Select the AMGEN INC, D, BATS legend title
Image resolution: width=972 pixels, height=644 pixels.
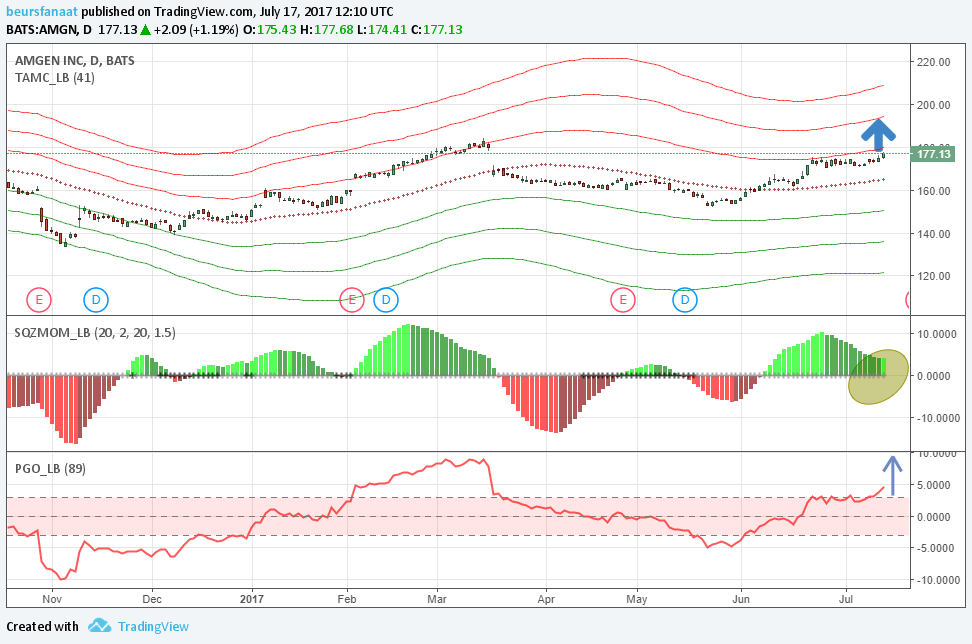coord(74,60)
